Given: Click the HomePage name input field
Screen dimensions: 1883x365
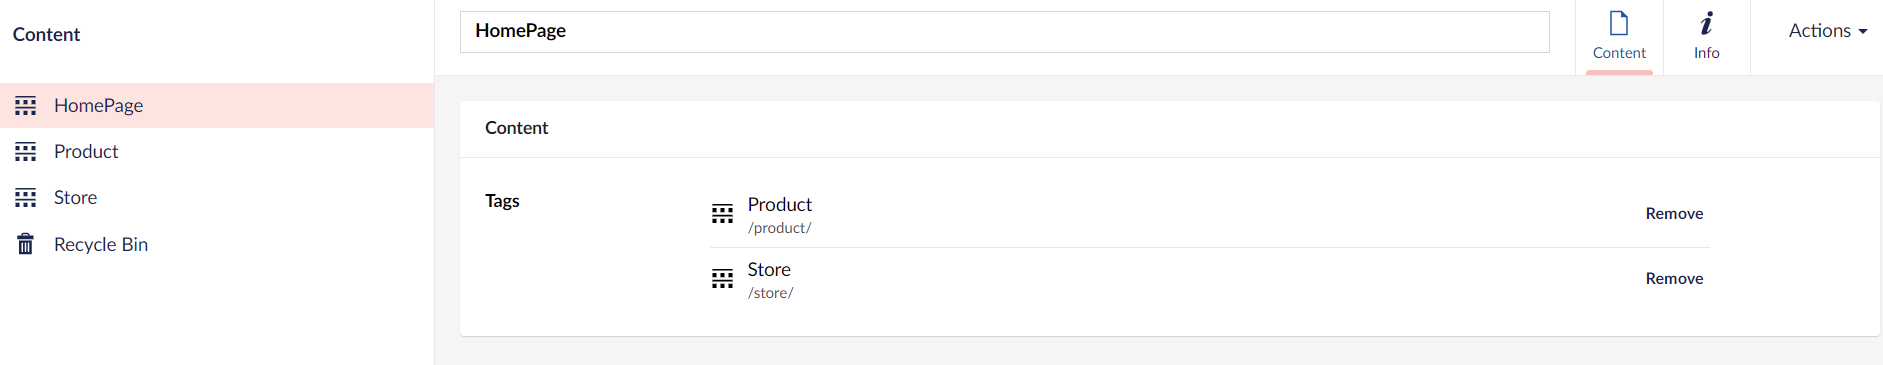Looking at the screenshot, I should coord(1004,32).
